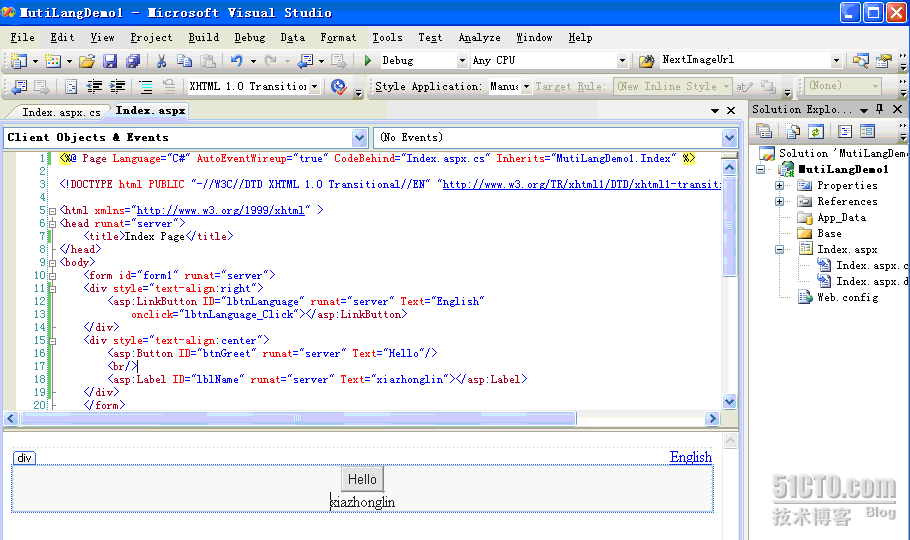
Task: Click the xhtml1-transitional DTD link on line 3
Action: click(x=582, y=184)
